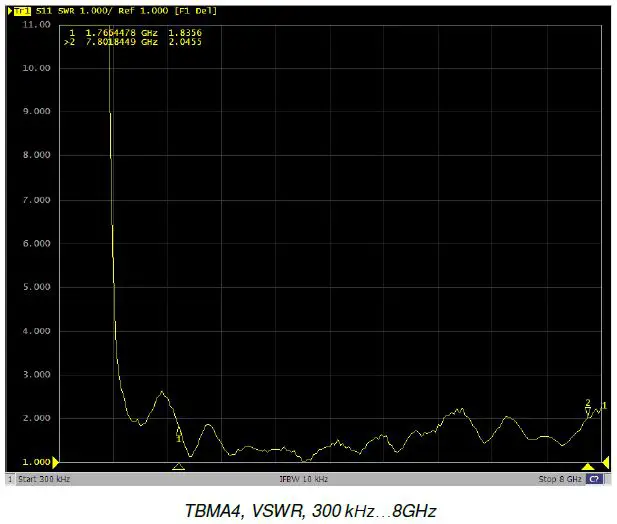The height and width of the screenshot is (524, 617).
Task: Click the 10.00 Y-axis label
Action: pos(36,68)
